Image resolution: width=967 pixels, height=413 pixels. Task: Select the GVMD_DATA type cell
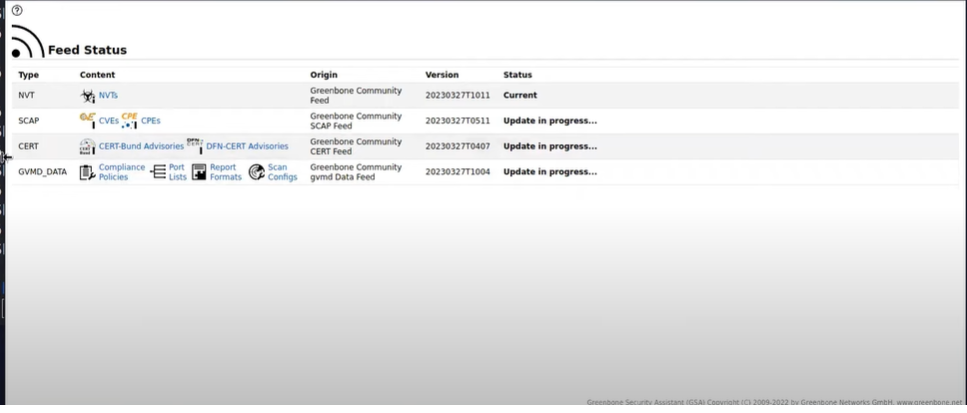point(43,172)
